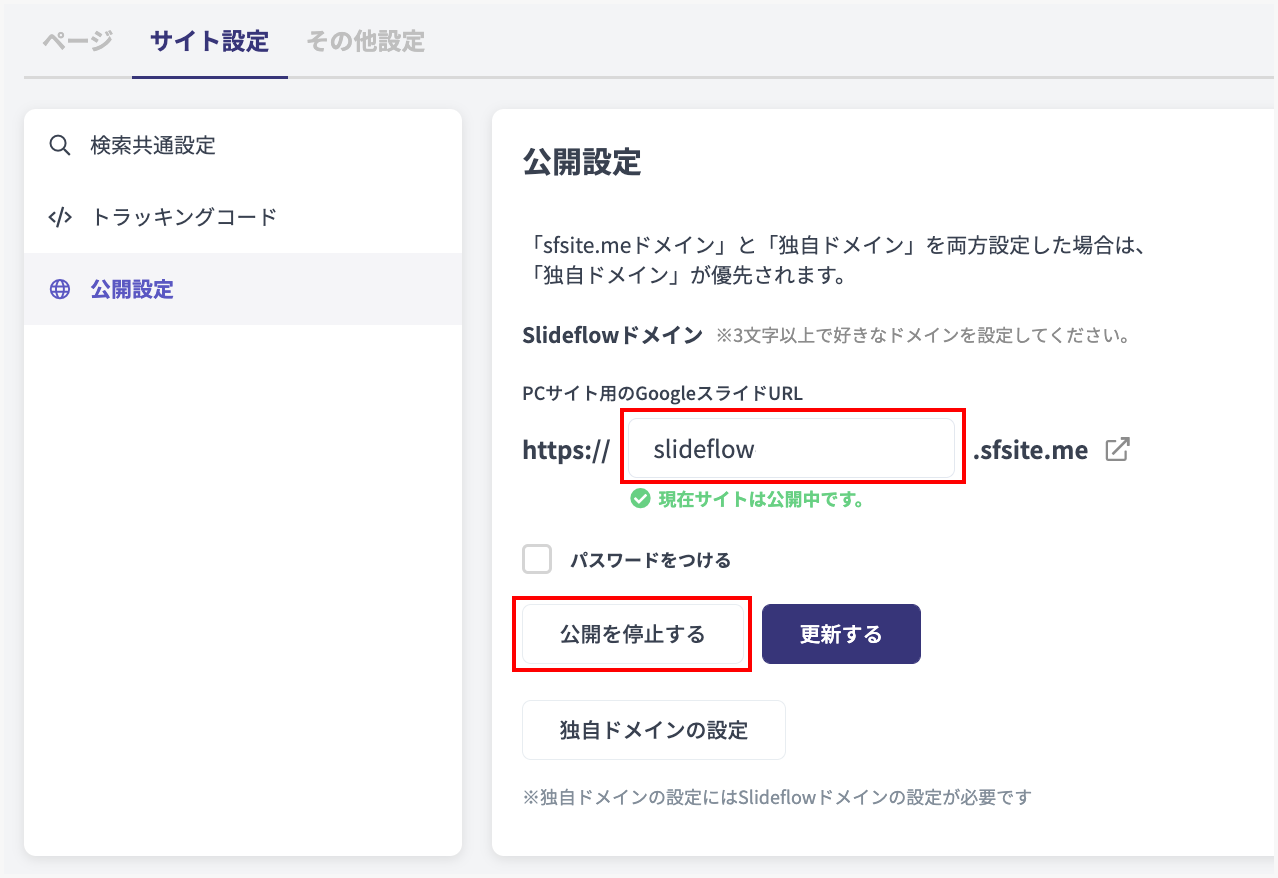Screen dimensions: 1278x878
Task: Click the 現在サイトは公開中です status message
Action: point(761,499)
